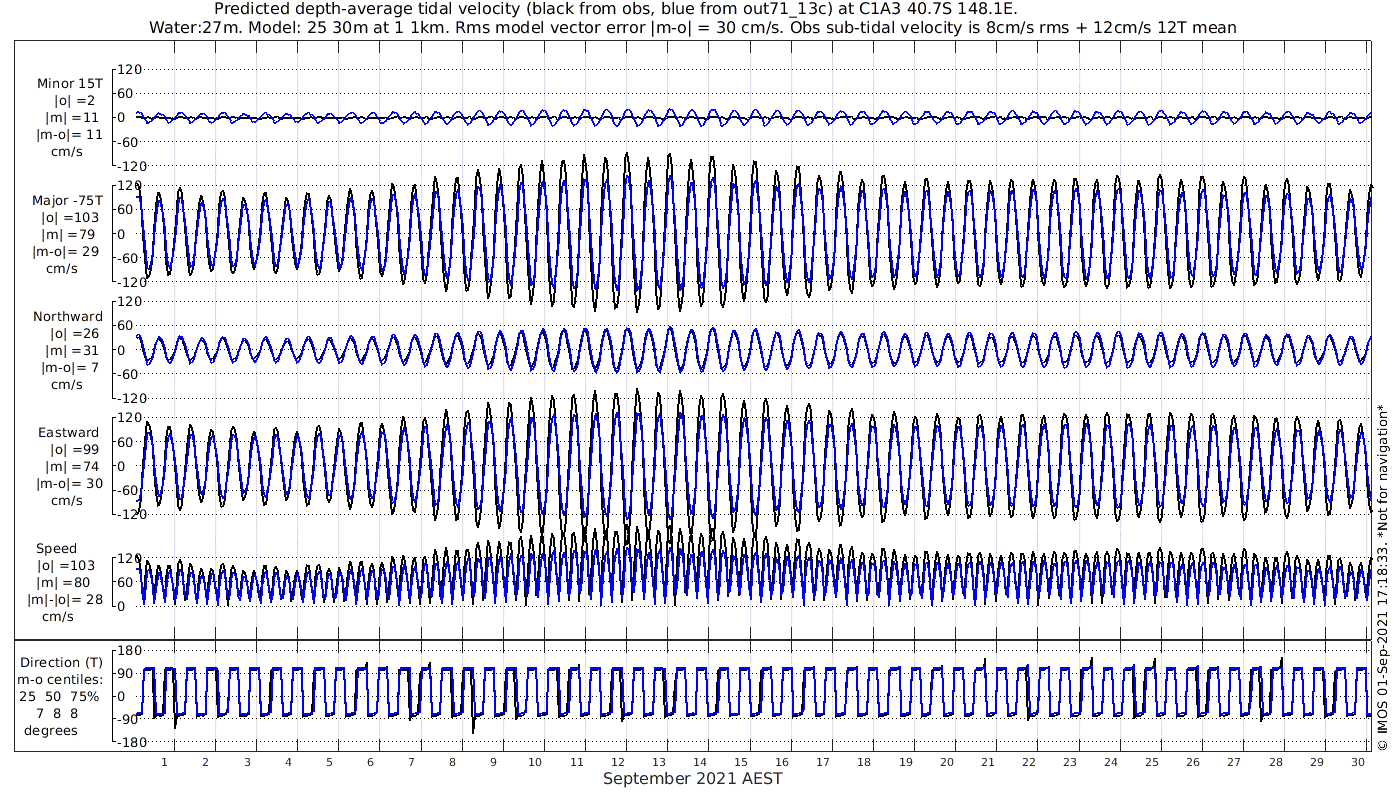Screen dimensions: 1400x800
Task: Click the '|o| =2' value in Minor panel
Action: click(x=74, y=101)
